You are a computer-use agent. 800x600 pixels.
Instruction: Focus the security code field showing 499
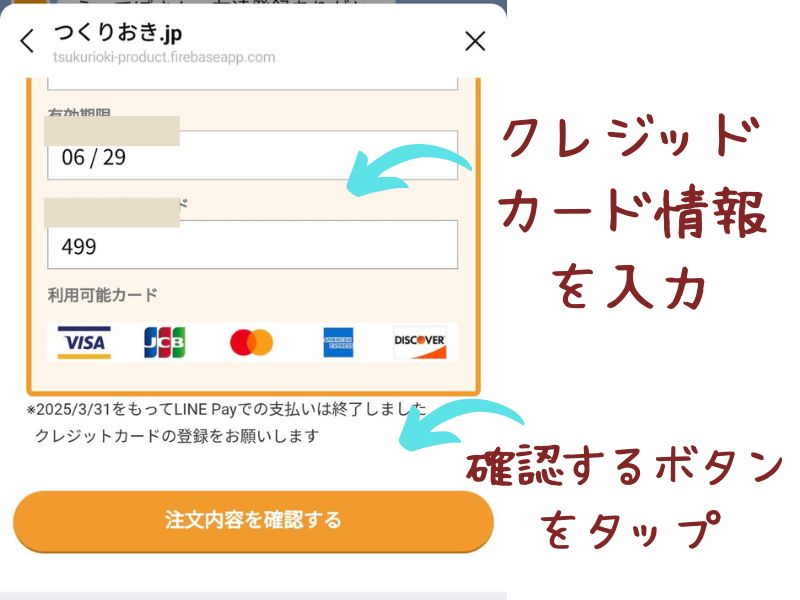(x=253, y=244)
